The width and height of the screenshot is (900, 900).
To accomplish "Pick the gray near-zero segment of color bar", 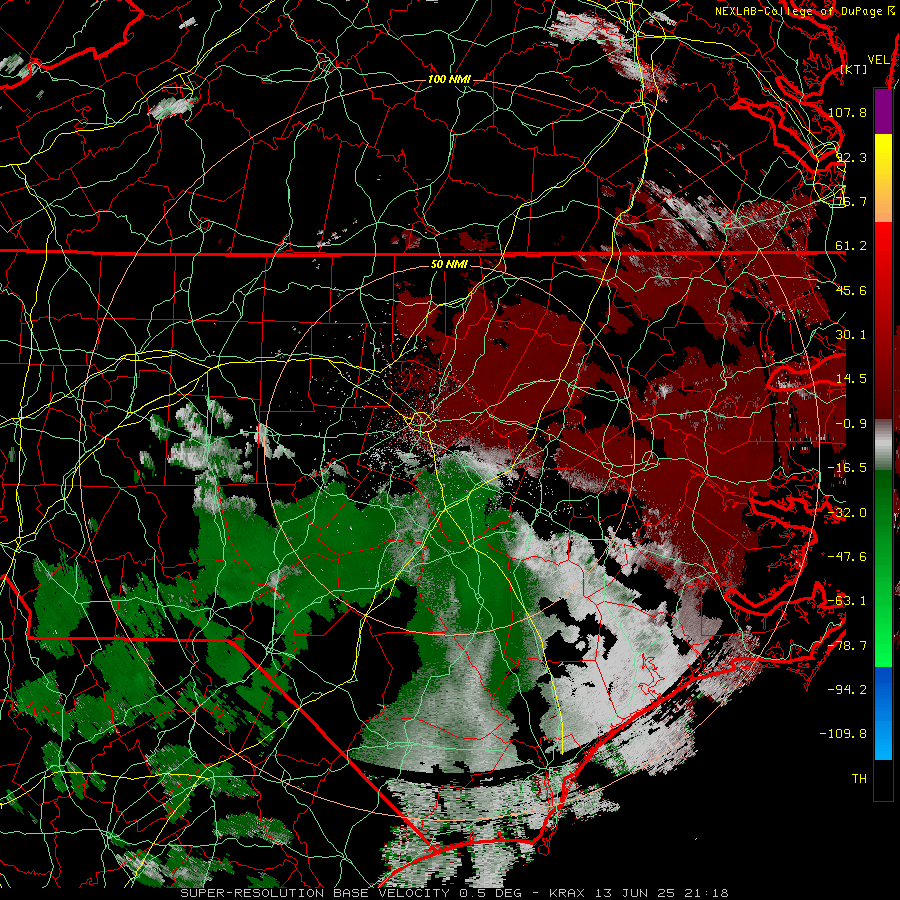I will click(883, 445).
